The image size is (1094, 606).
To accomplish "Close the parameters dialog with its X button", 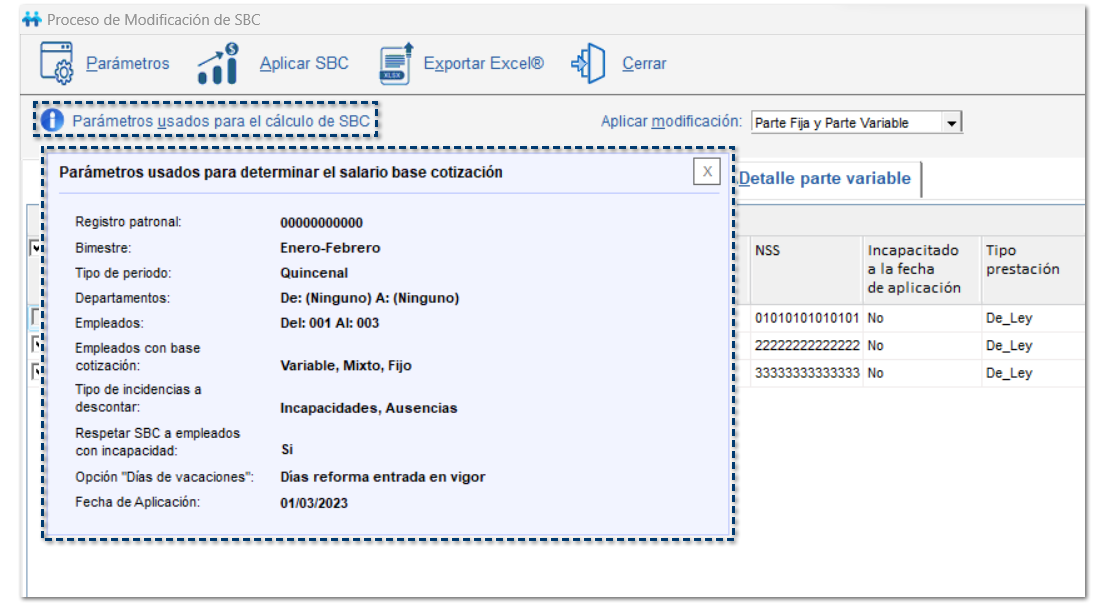I will pyautogui.click(x=706, y=172).
